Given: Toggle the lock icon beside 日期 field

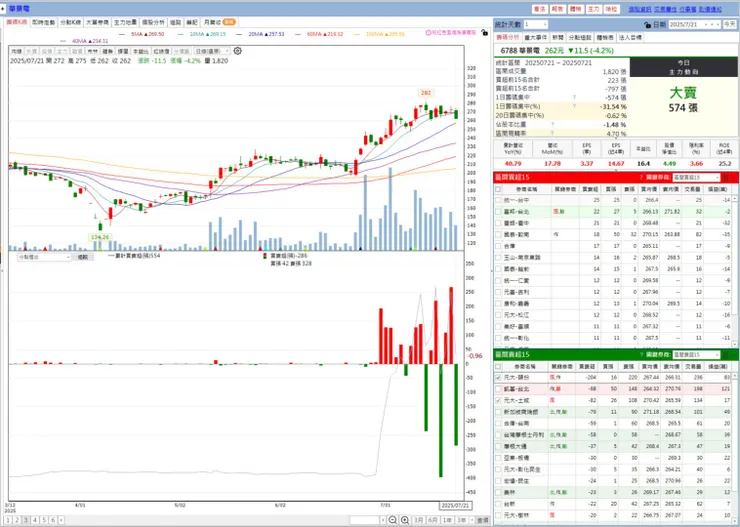Looking at the screenshot, I should (648, 25).
